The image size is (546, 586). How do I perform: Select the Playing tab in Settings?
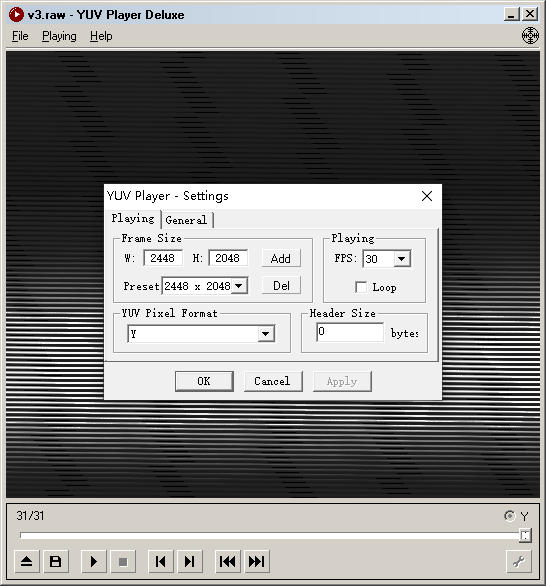(x=133, y=218)
